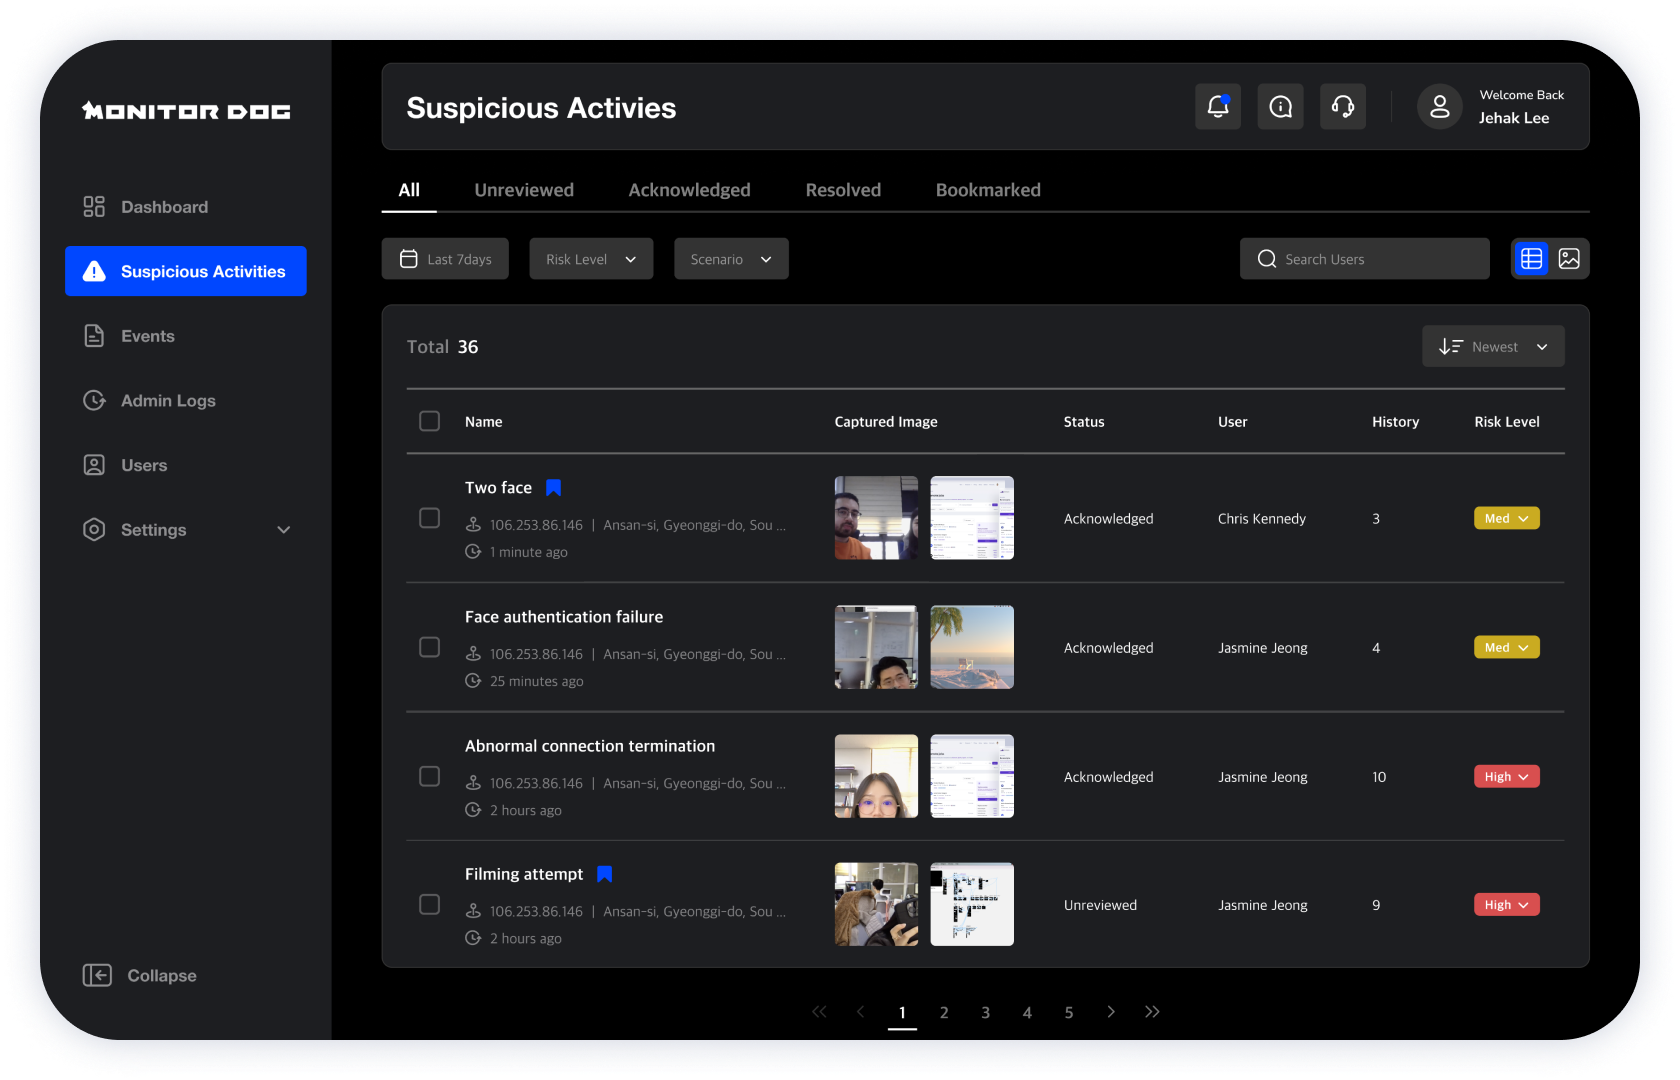Click the magnifier icon in Search Users

point(1267,259)
